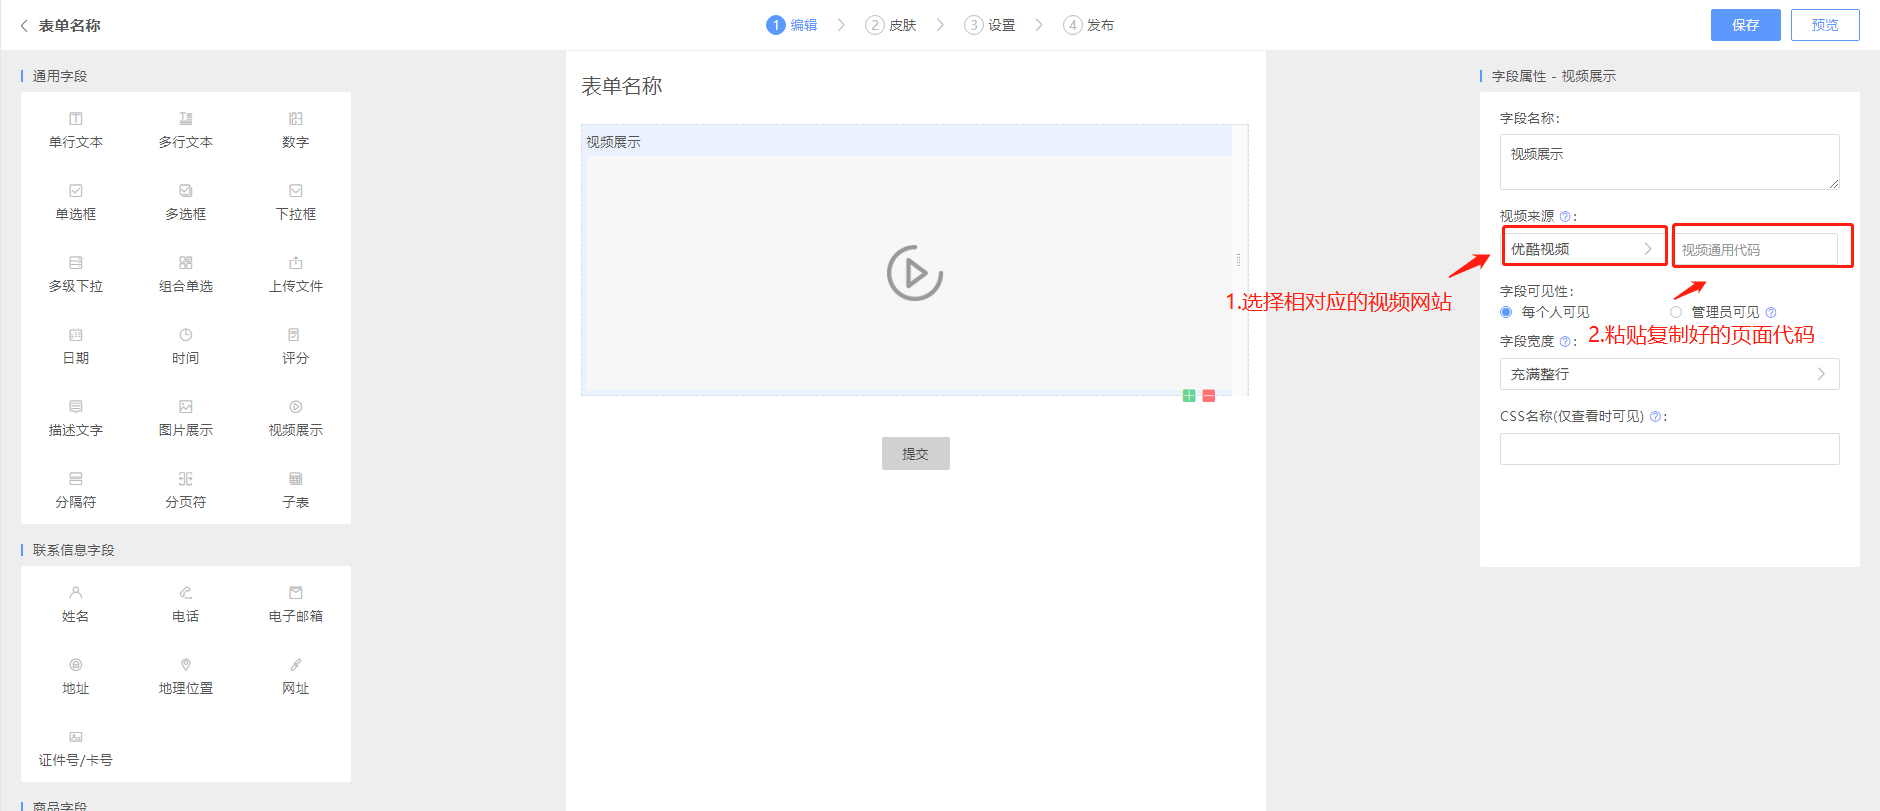Click the 预览 preview button

click(1825, 25)
